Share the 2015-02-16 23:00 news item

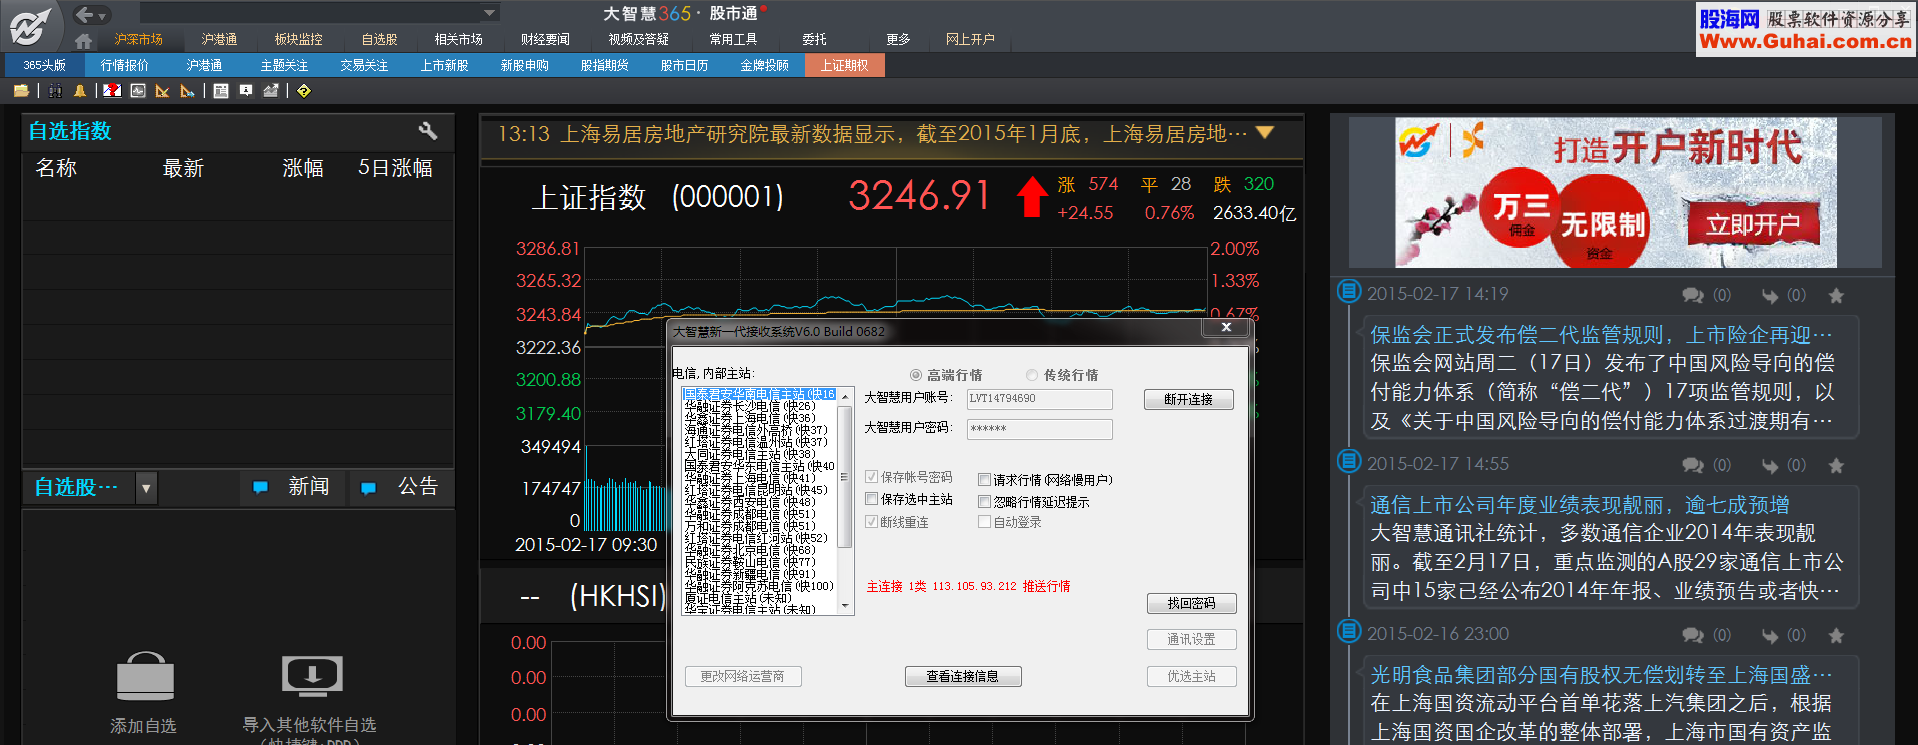click(1770, 636)
